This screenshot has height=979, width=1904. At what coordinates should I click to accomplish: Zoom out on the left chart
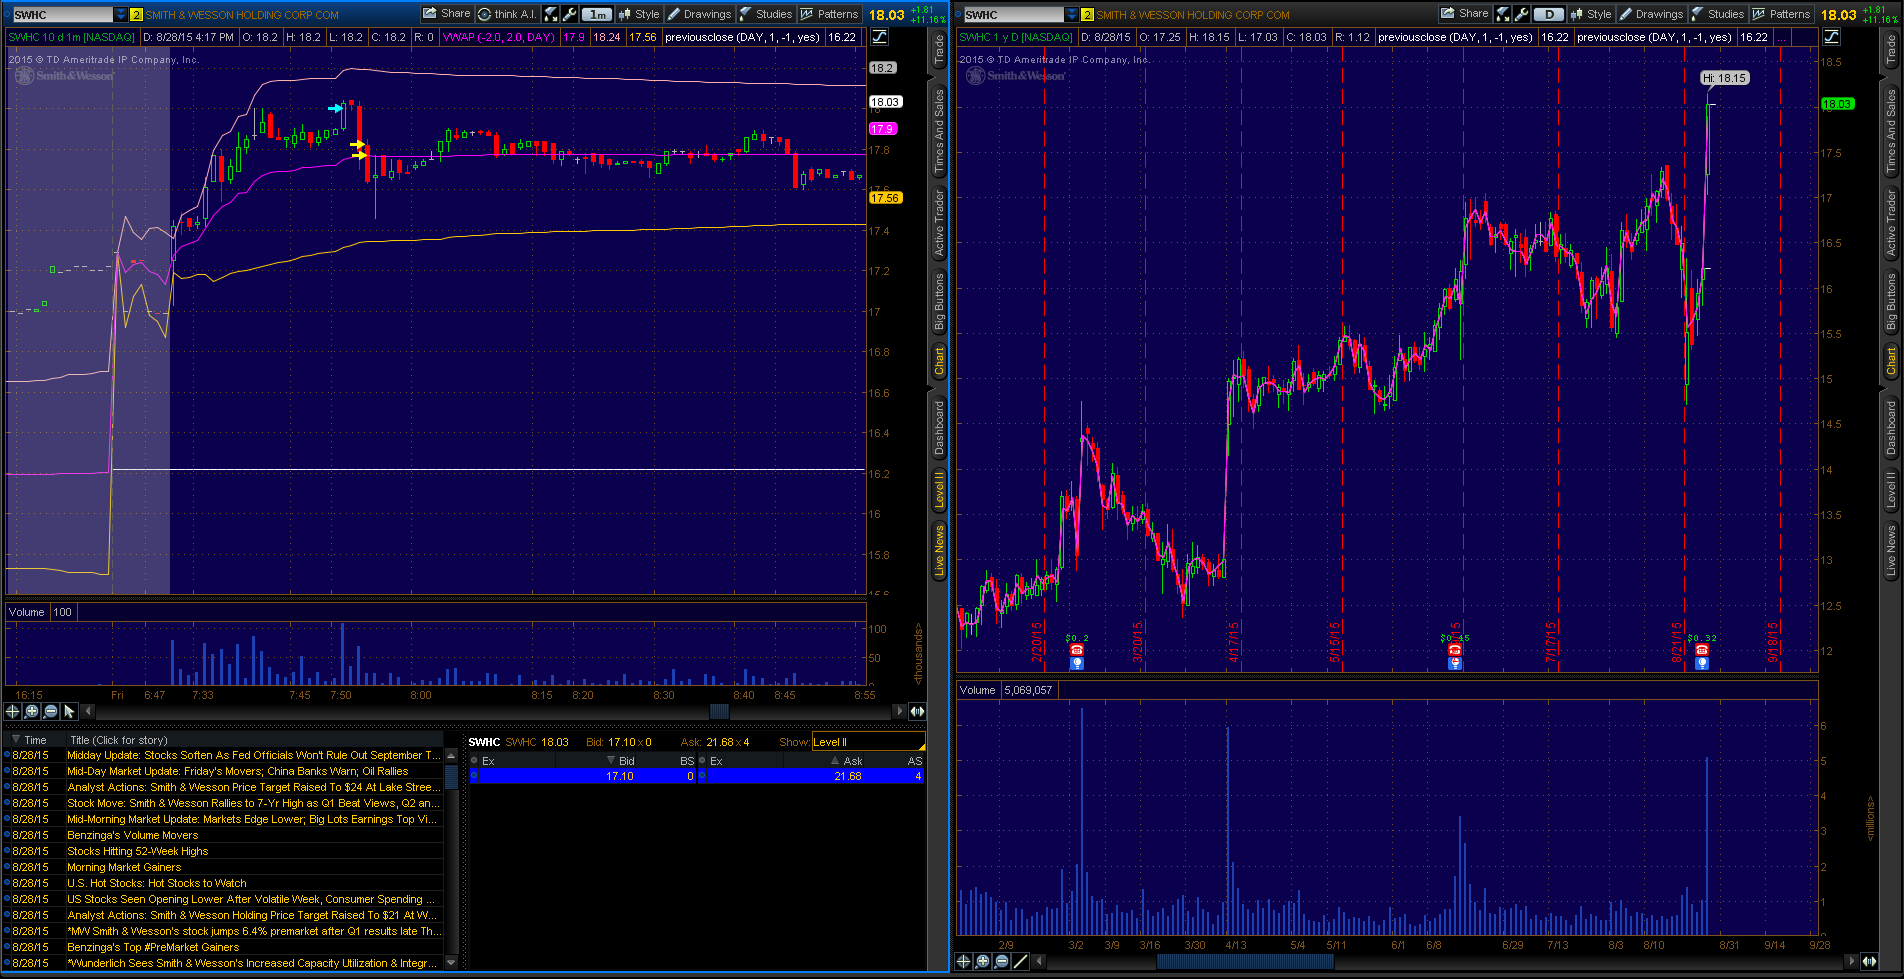51,711
